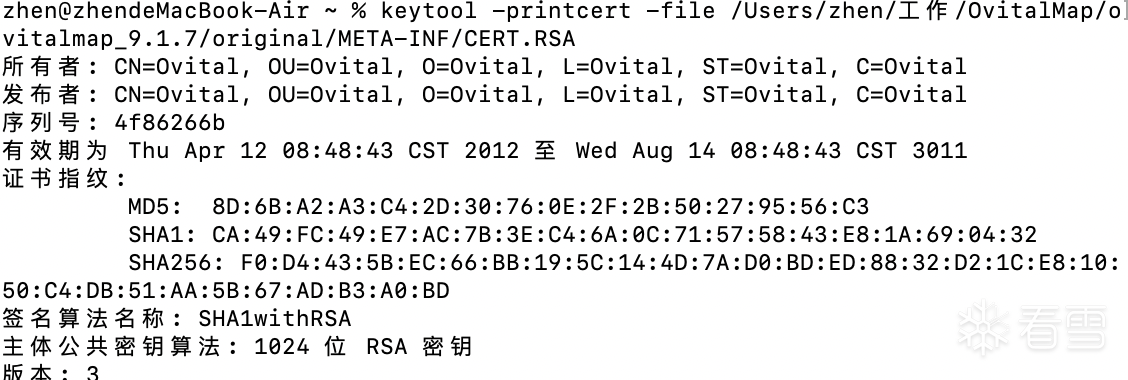Click the 1024 位 RSA key text
The image size is (1128, 380).
[363, 347]
